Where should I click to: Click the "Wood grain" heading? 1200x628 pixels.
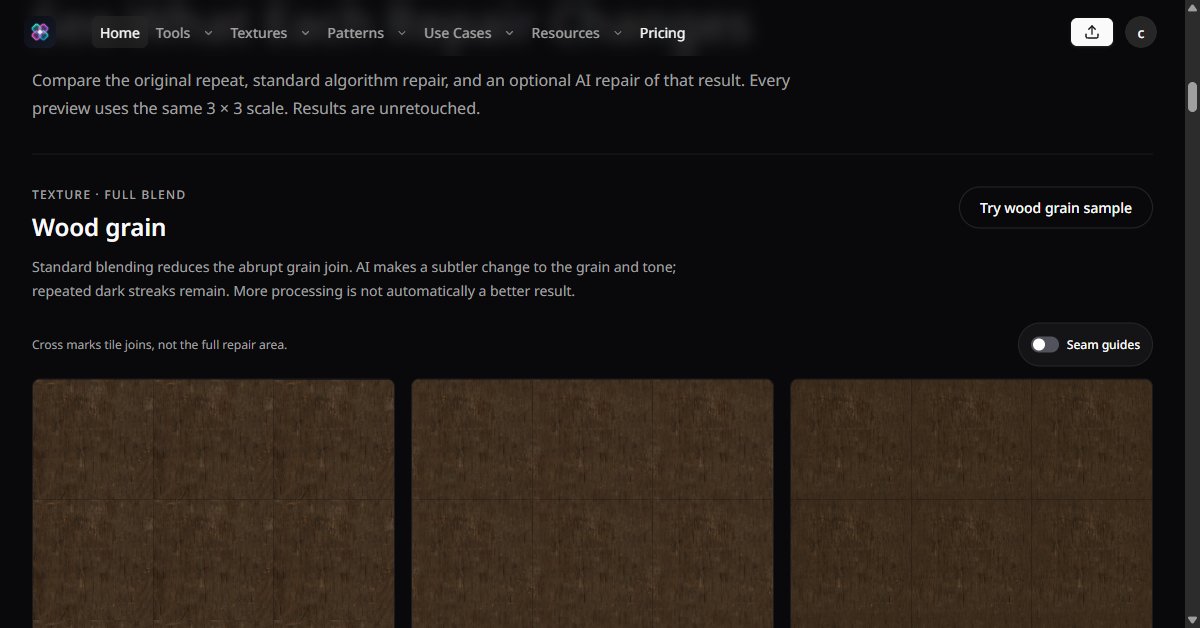pos(99,227)
